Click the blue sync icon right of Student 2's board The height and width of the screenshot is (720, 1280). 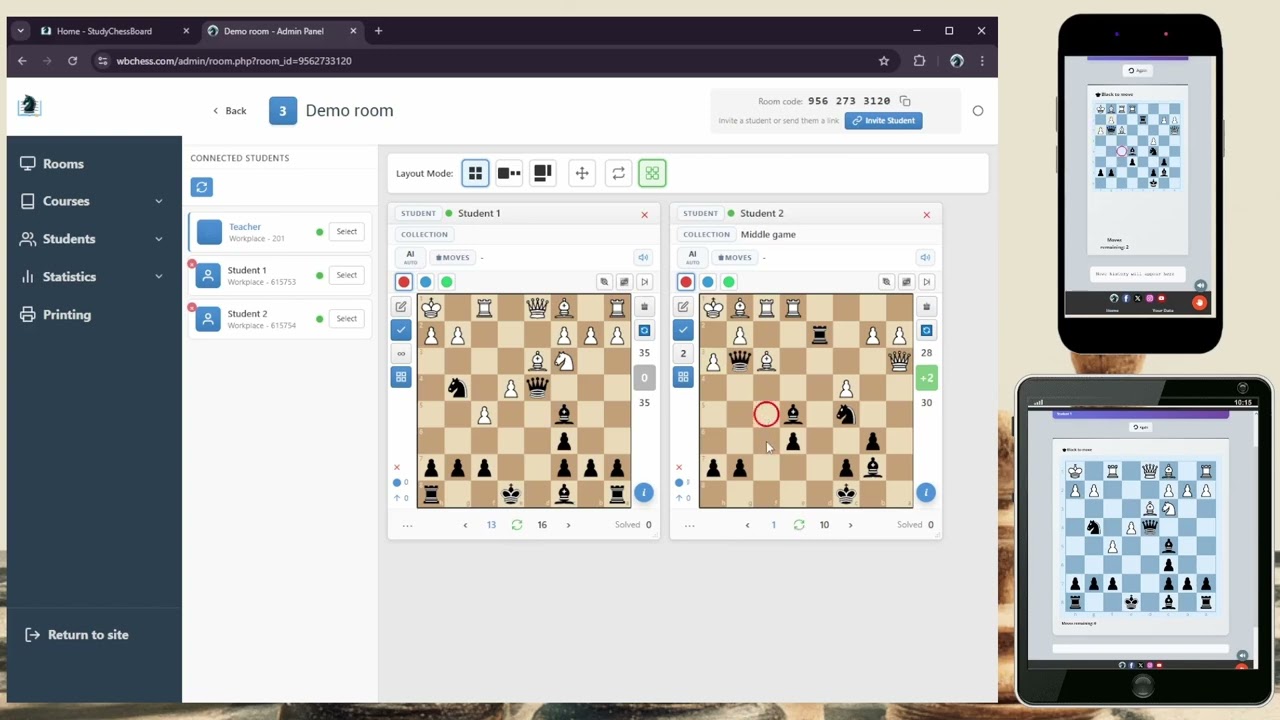click(926, 330)
